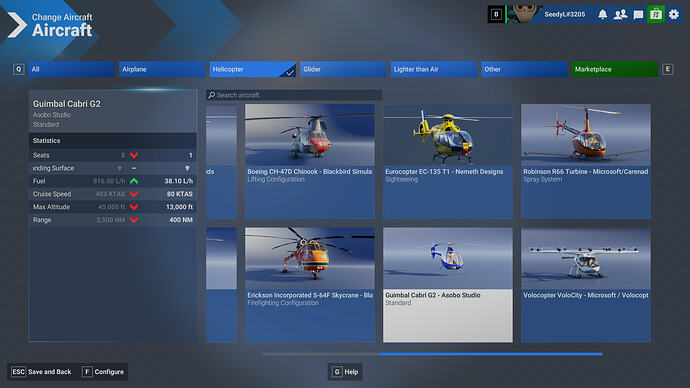
Task: Click the Max Altitude value 13,000 ft
Action: click(x=179, y=207)
